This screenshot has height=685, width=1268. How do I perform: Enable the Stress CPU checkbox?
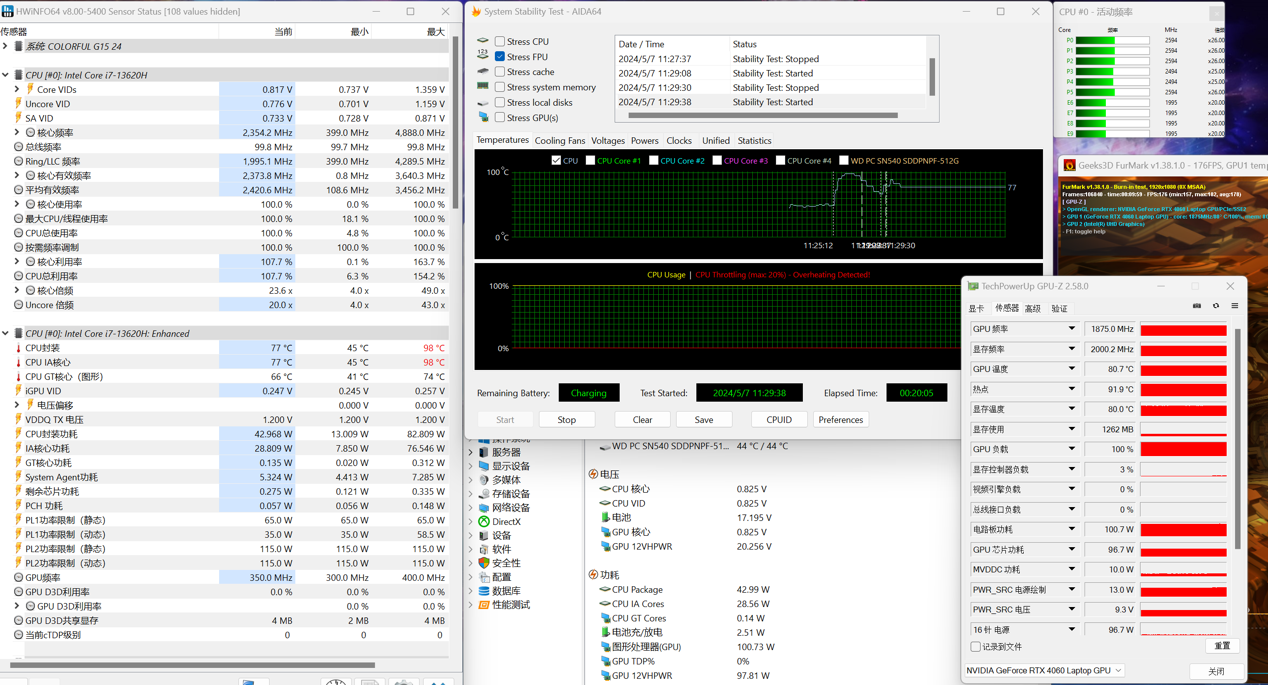[500, 42]
